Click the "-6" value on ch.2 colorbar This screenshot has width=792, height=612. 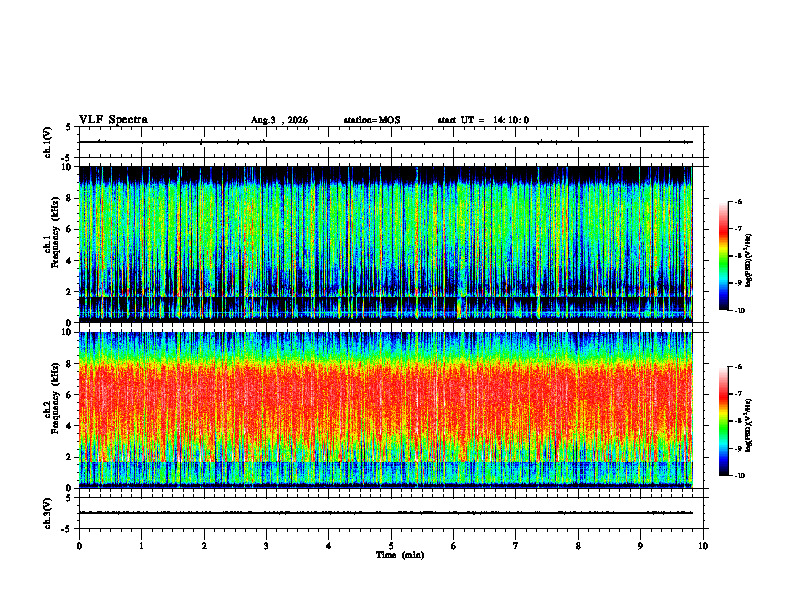click(739, 367)
